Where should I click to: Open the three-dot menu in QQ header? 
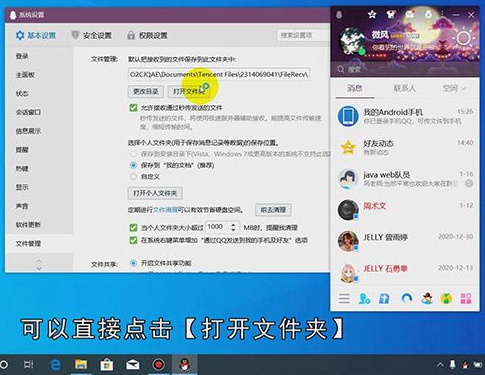click(x=442, y=14)
